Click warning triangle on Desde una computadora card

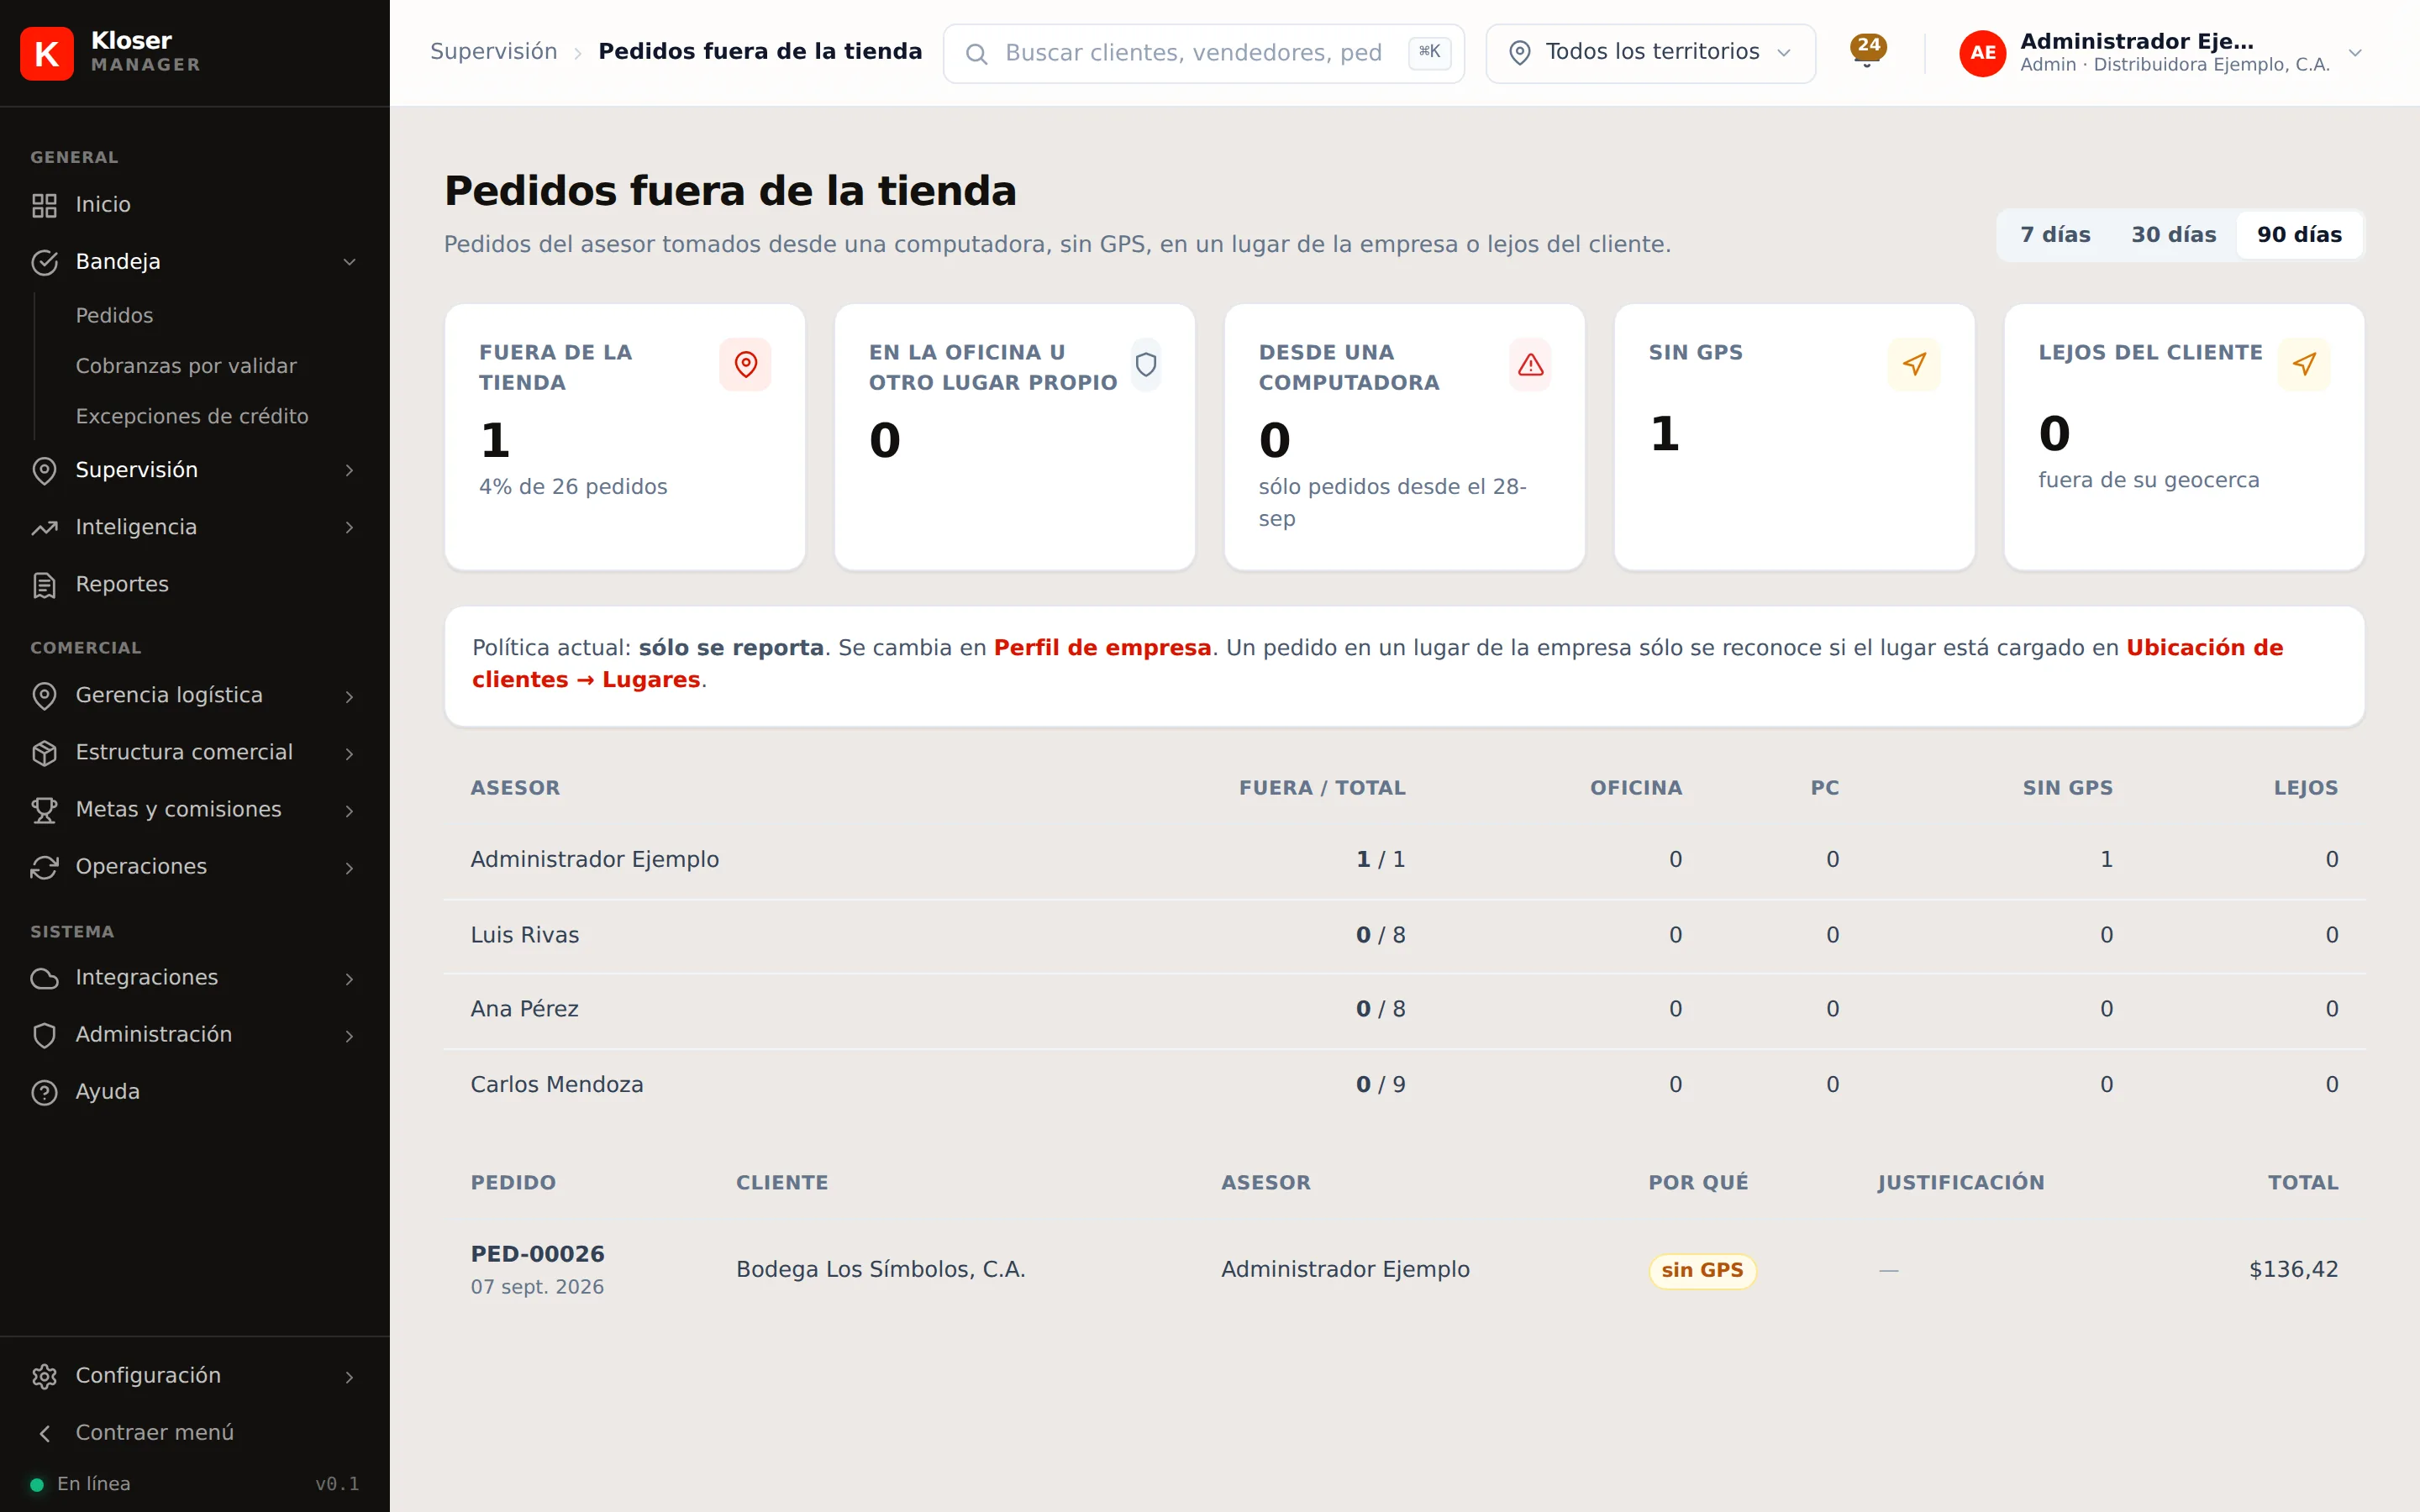(x=1530, y=364)
